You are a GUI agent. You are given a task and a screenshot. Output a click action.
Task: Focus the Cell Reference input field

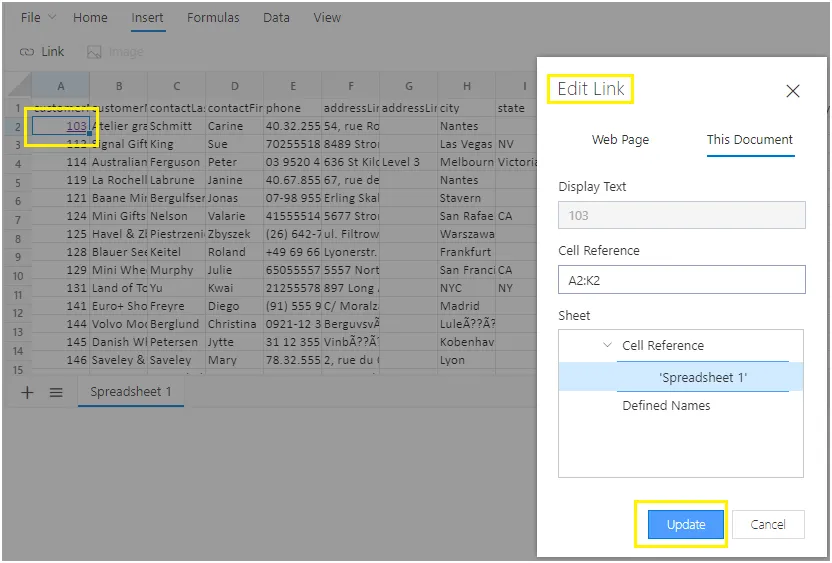[x=682, y=280]
